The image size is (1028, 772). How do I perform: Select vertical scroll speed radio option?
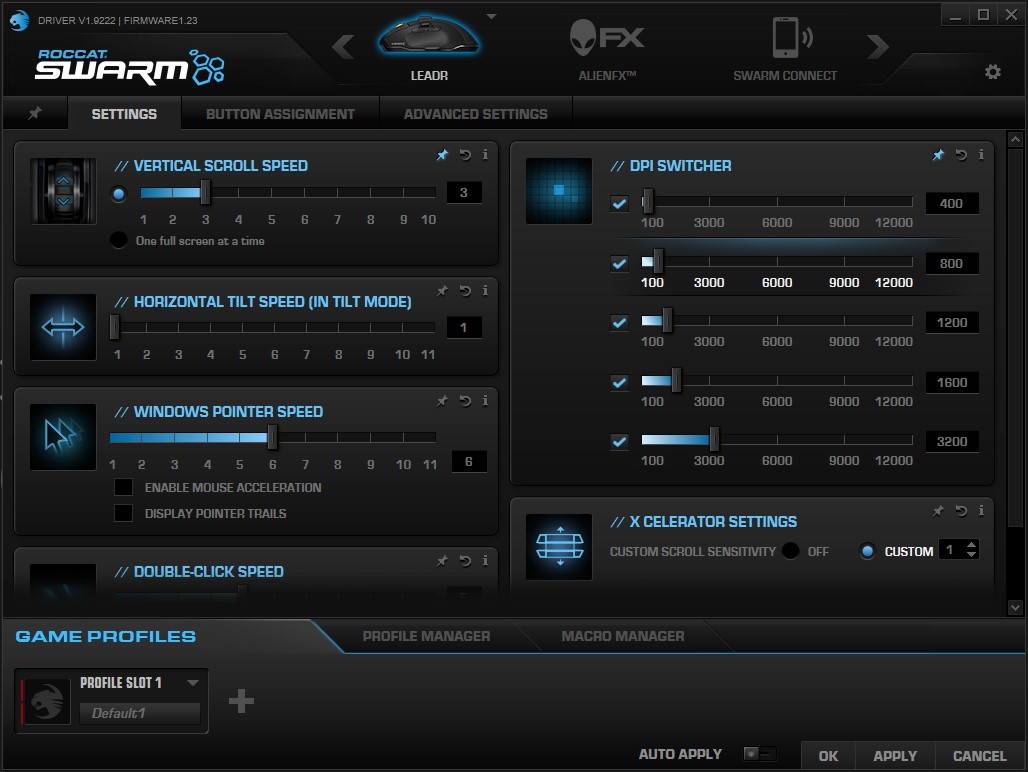119,194
